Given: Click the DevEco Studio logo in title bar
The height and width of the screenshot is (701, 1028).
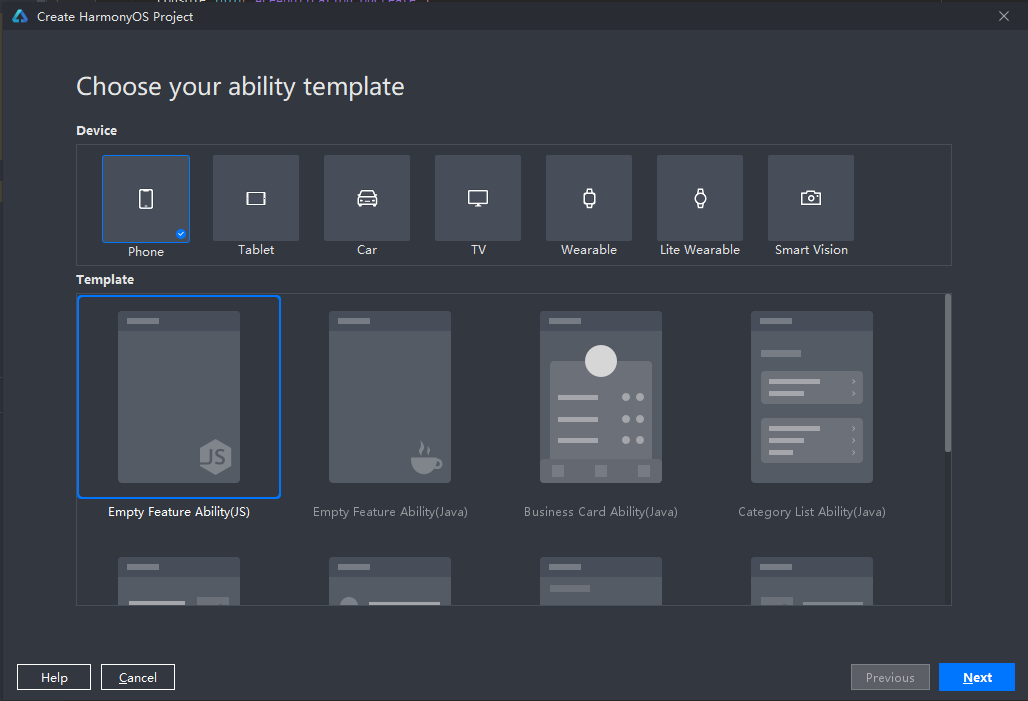Looking at the screenshot, I should pos(20,16).
